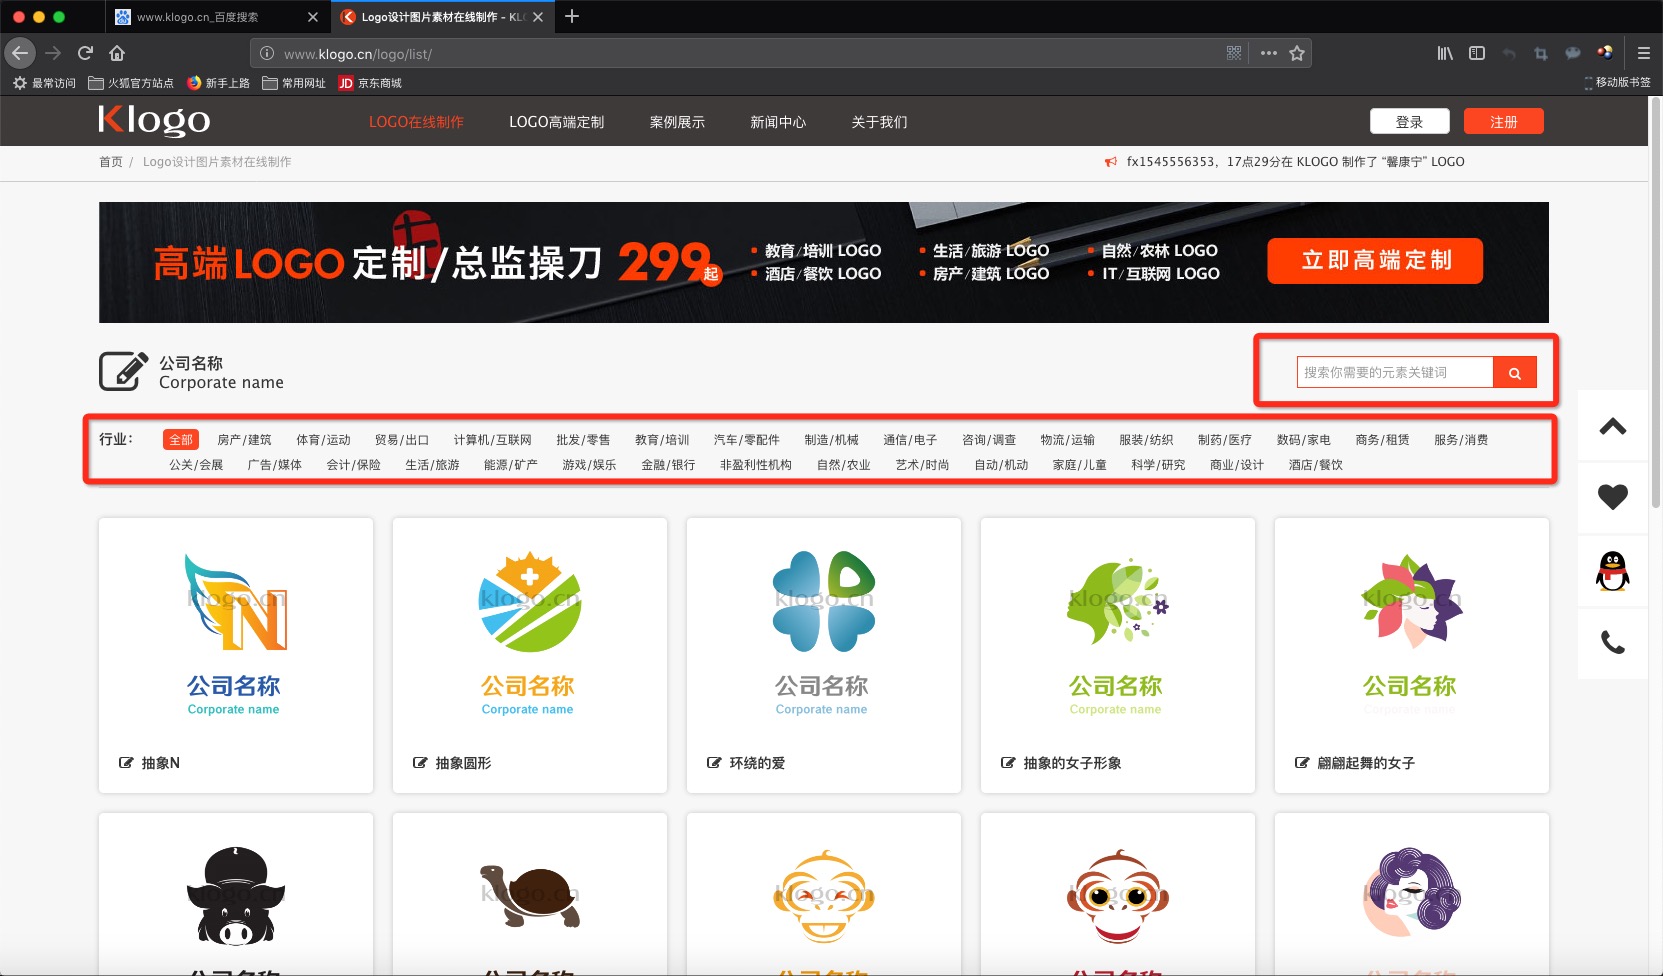Expand the 最常访问 bookmarks folder

coord(44,83)
